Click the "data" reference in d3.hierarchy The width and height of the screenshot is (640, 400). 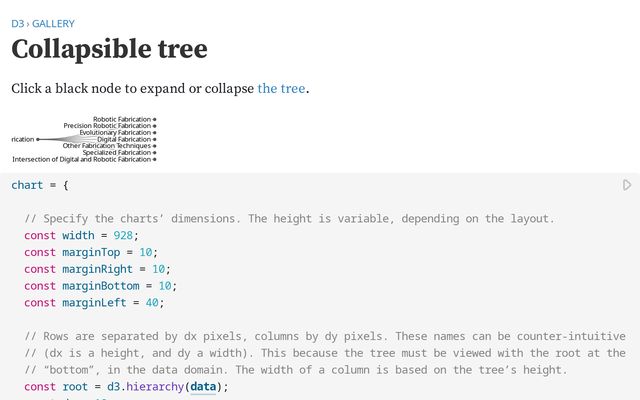coord(203,387)
